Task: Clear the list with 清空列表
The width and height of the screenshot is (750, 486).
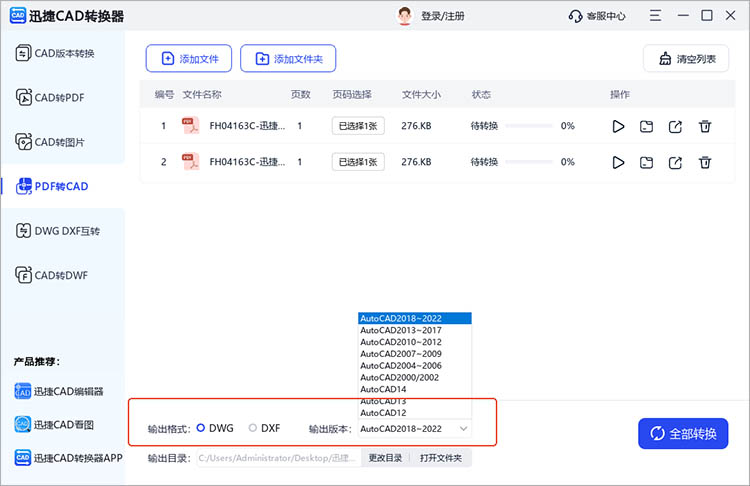Action: click(686, 59)
